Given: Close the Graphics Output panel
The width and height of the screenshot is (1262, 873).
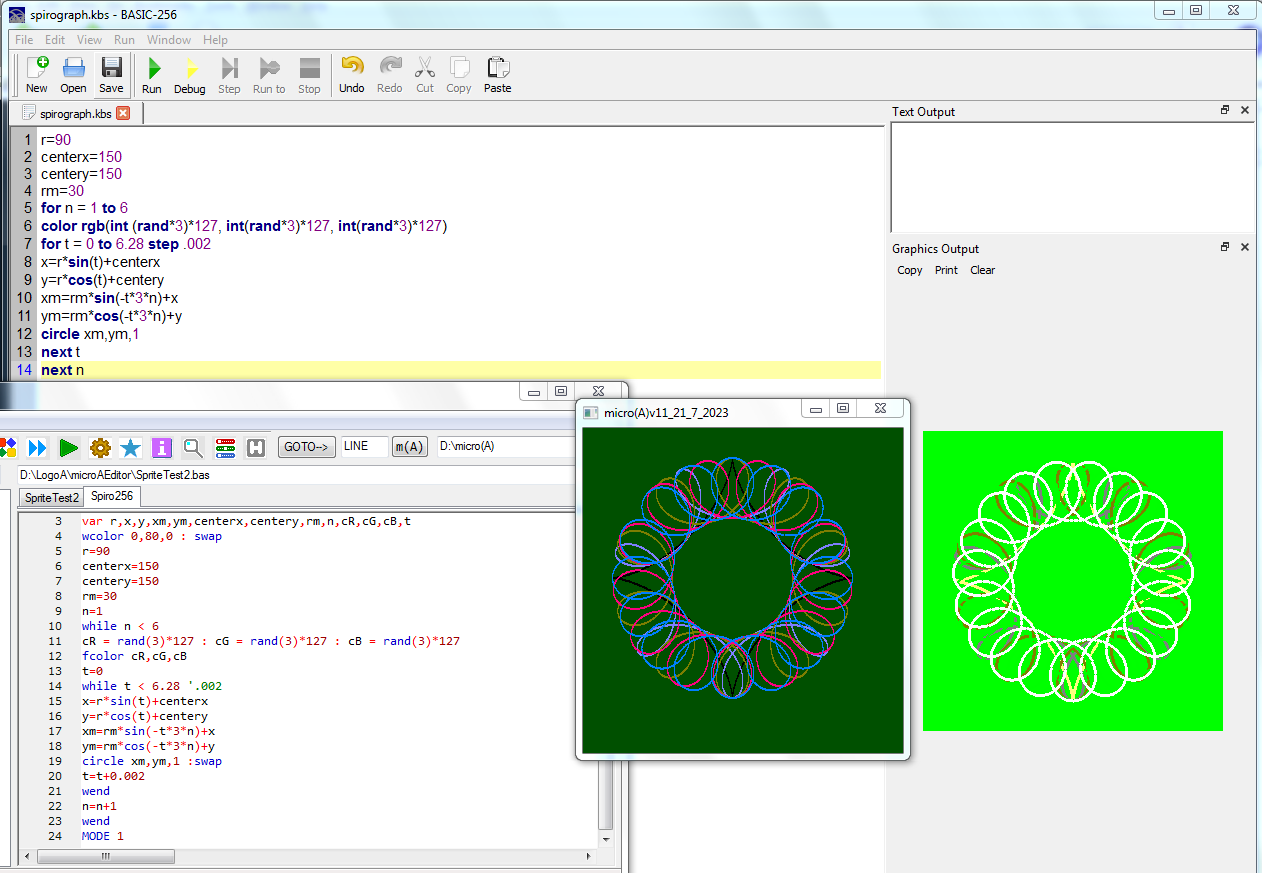Looking at the screenshot, I should pos(1245,247).
